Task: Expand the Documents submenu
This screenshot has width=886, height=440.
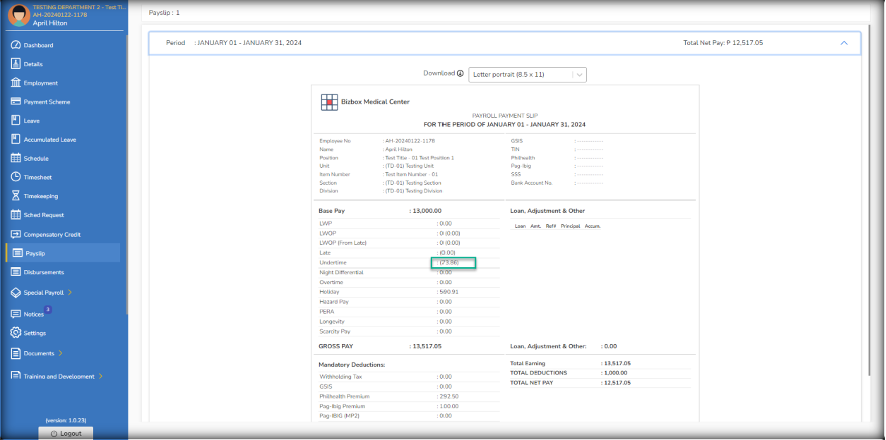Action: (x=60, y=353)
